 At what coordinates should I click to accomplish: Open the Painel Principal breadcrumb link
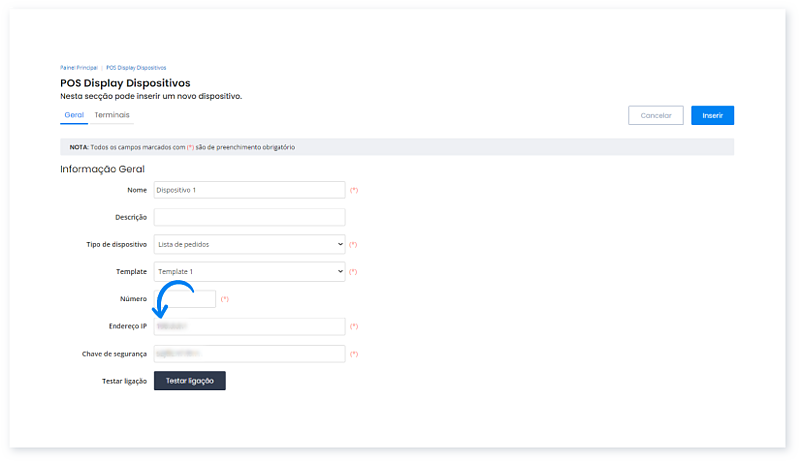[77, 67]
